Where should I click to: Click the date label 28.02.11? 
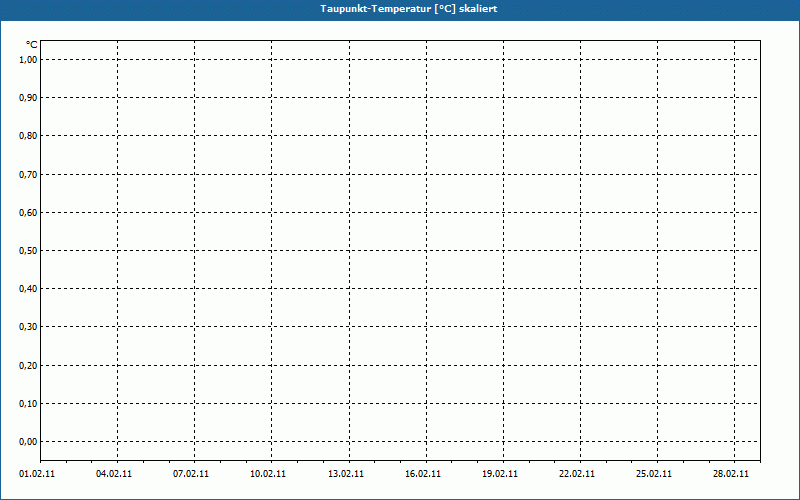[x=731, y=474]
